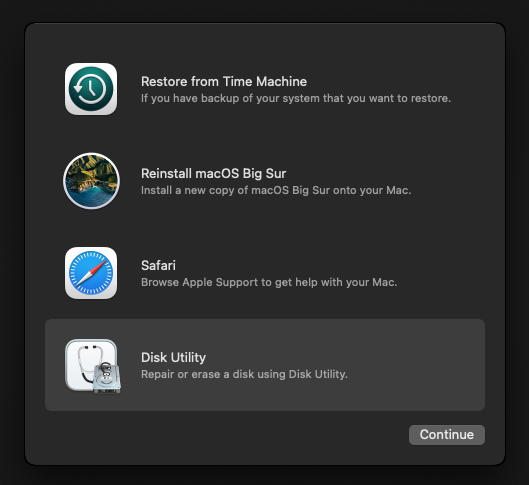
Task: Select "Restore from Time Machine" title
Action: (224, 82)
